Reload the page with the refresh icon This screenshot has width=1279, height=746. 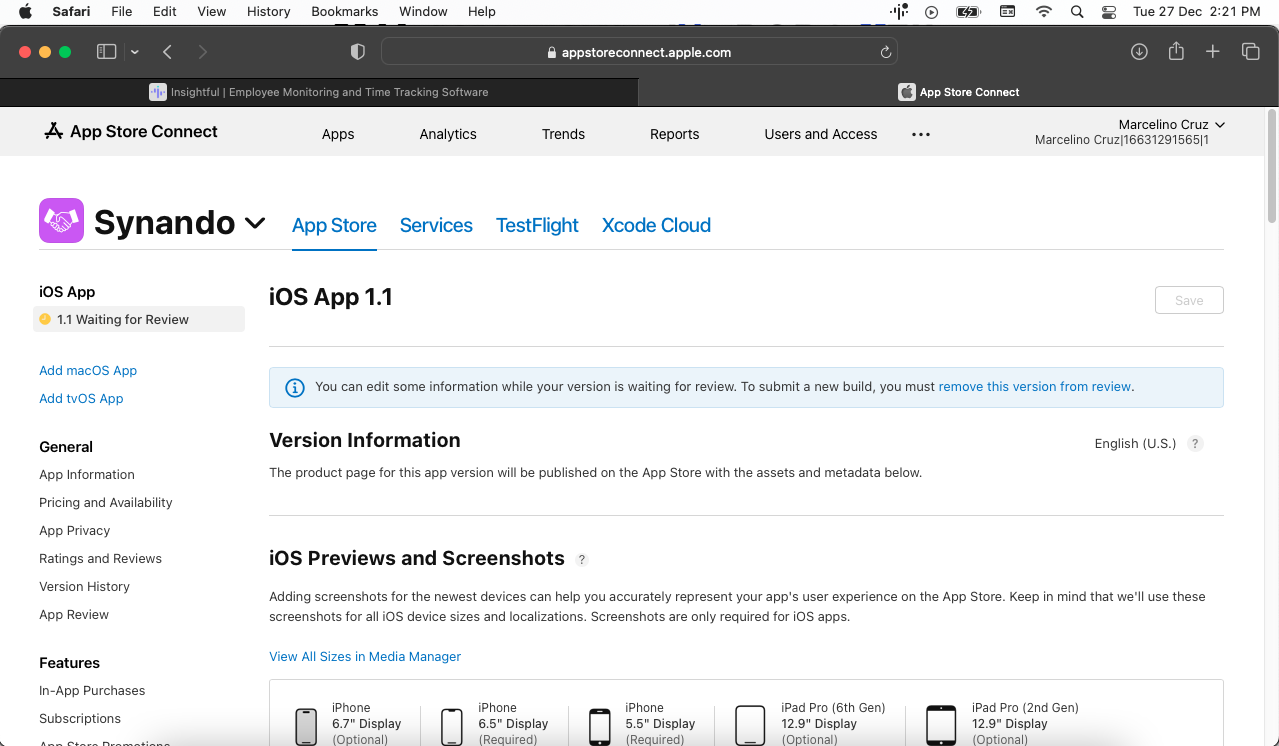click(x=885, y=52)
